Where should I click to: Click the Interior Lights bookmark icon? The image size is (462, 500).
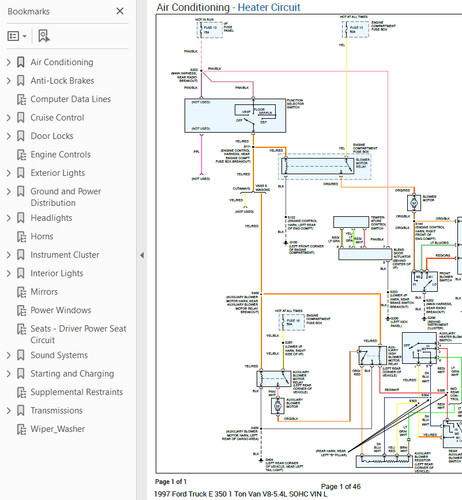pos(21,273)
